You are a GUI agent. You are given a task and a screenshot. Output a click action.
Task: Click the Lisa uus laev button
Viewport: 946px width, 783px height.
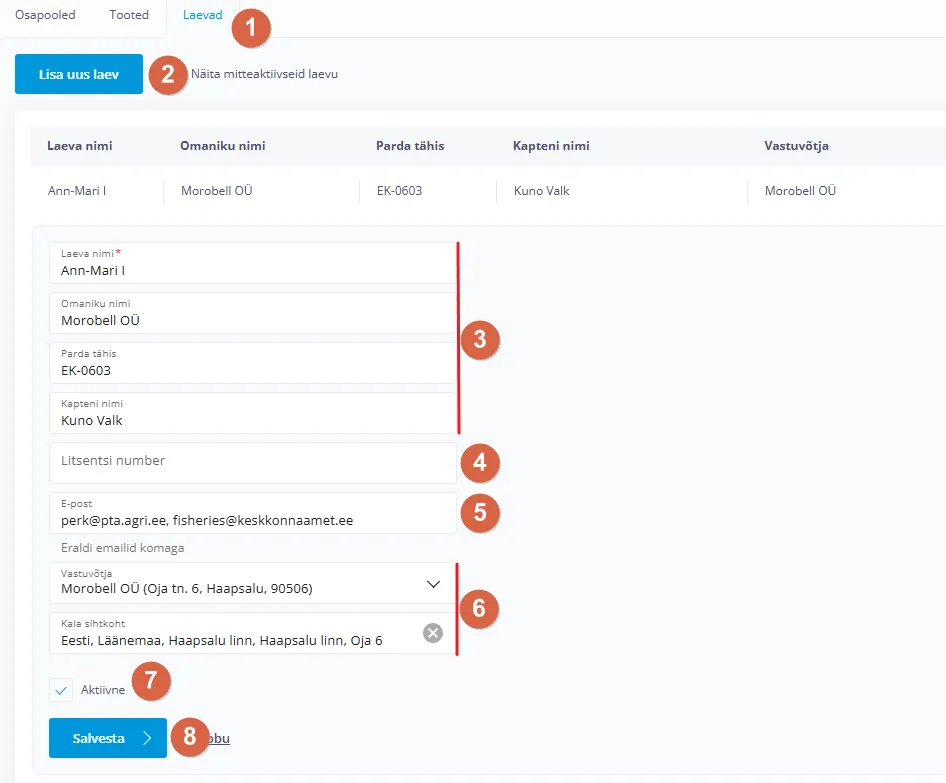[x=79, y=74]
